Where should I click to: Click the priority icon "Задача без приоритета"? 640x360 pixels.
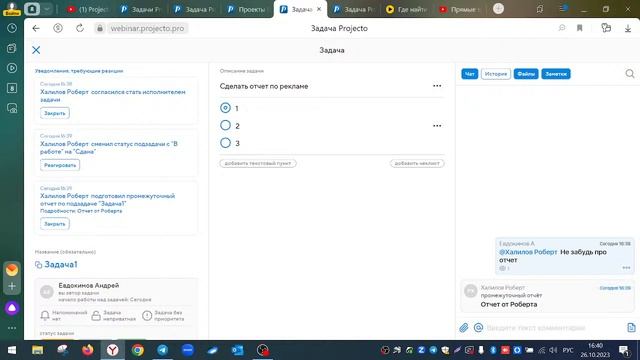coord(147,316)
